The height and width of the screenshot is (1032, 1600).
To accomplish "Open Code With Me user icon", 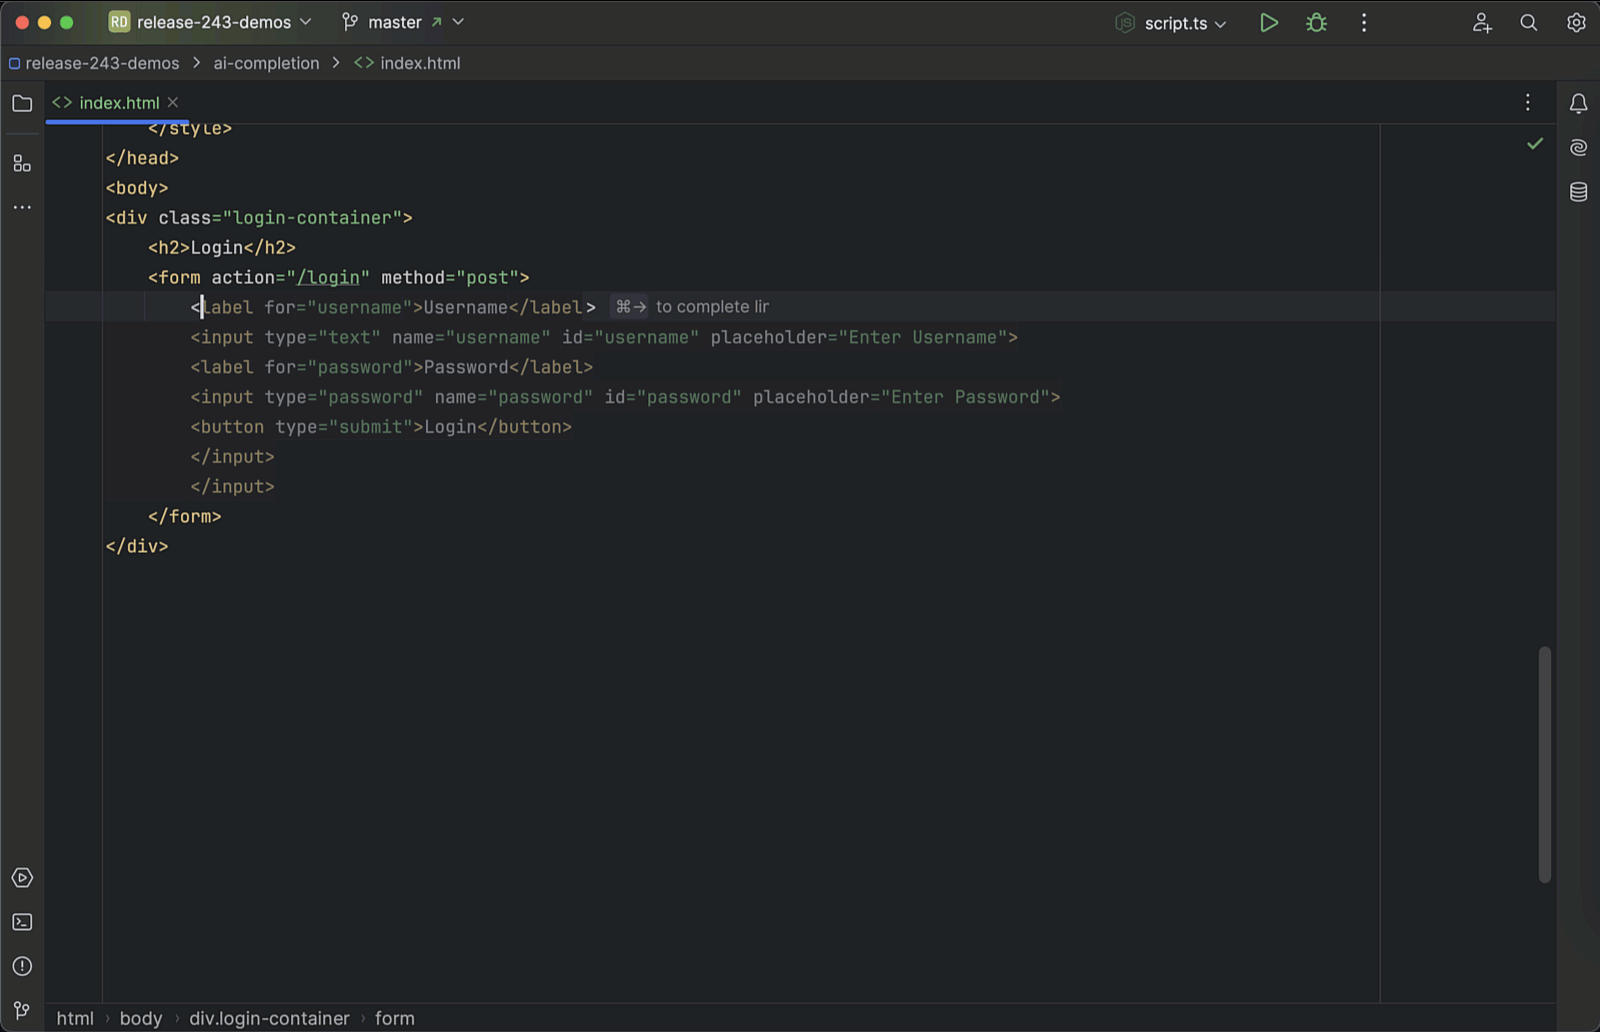I will 1482,22.
